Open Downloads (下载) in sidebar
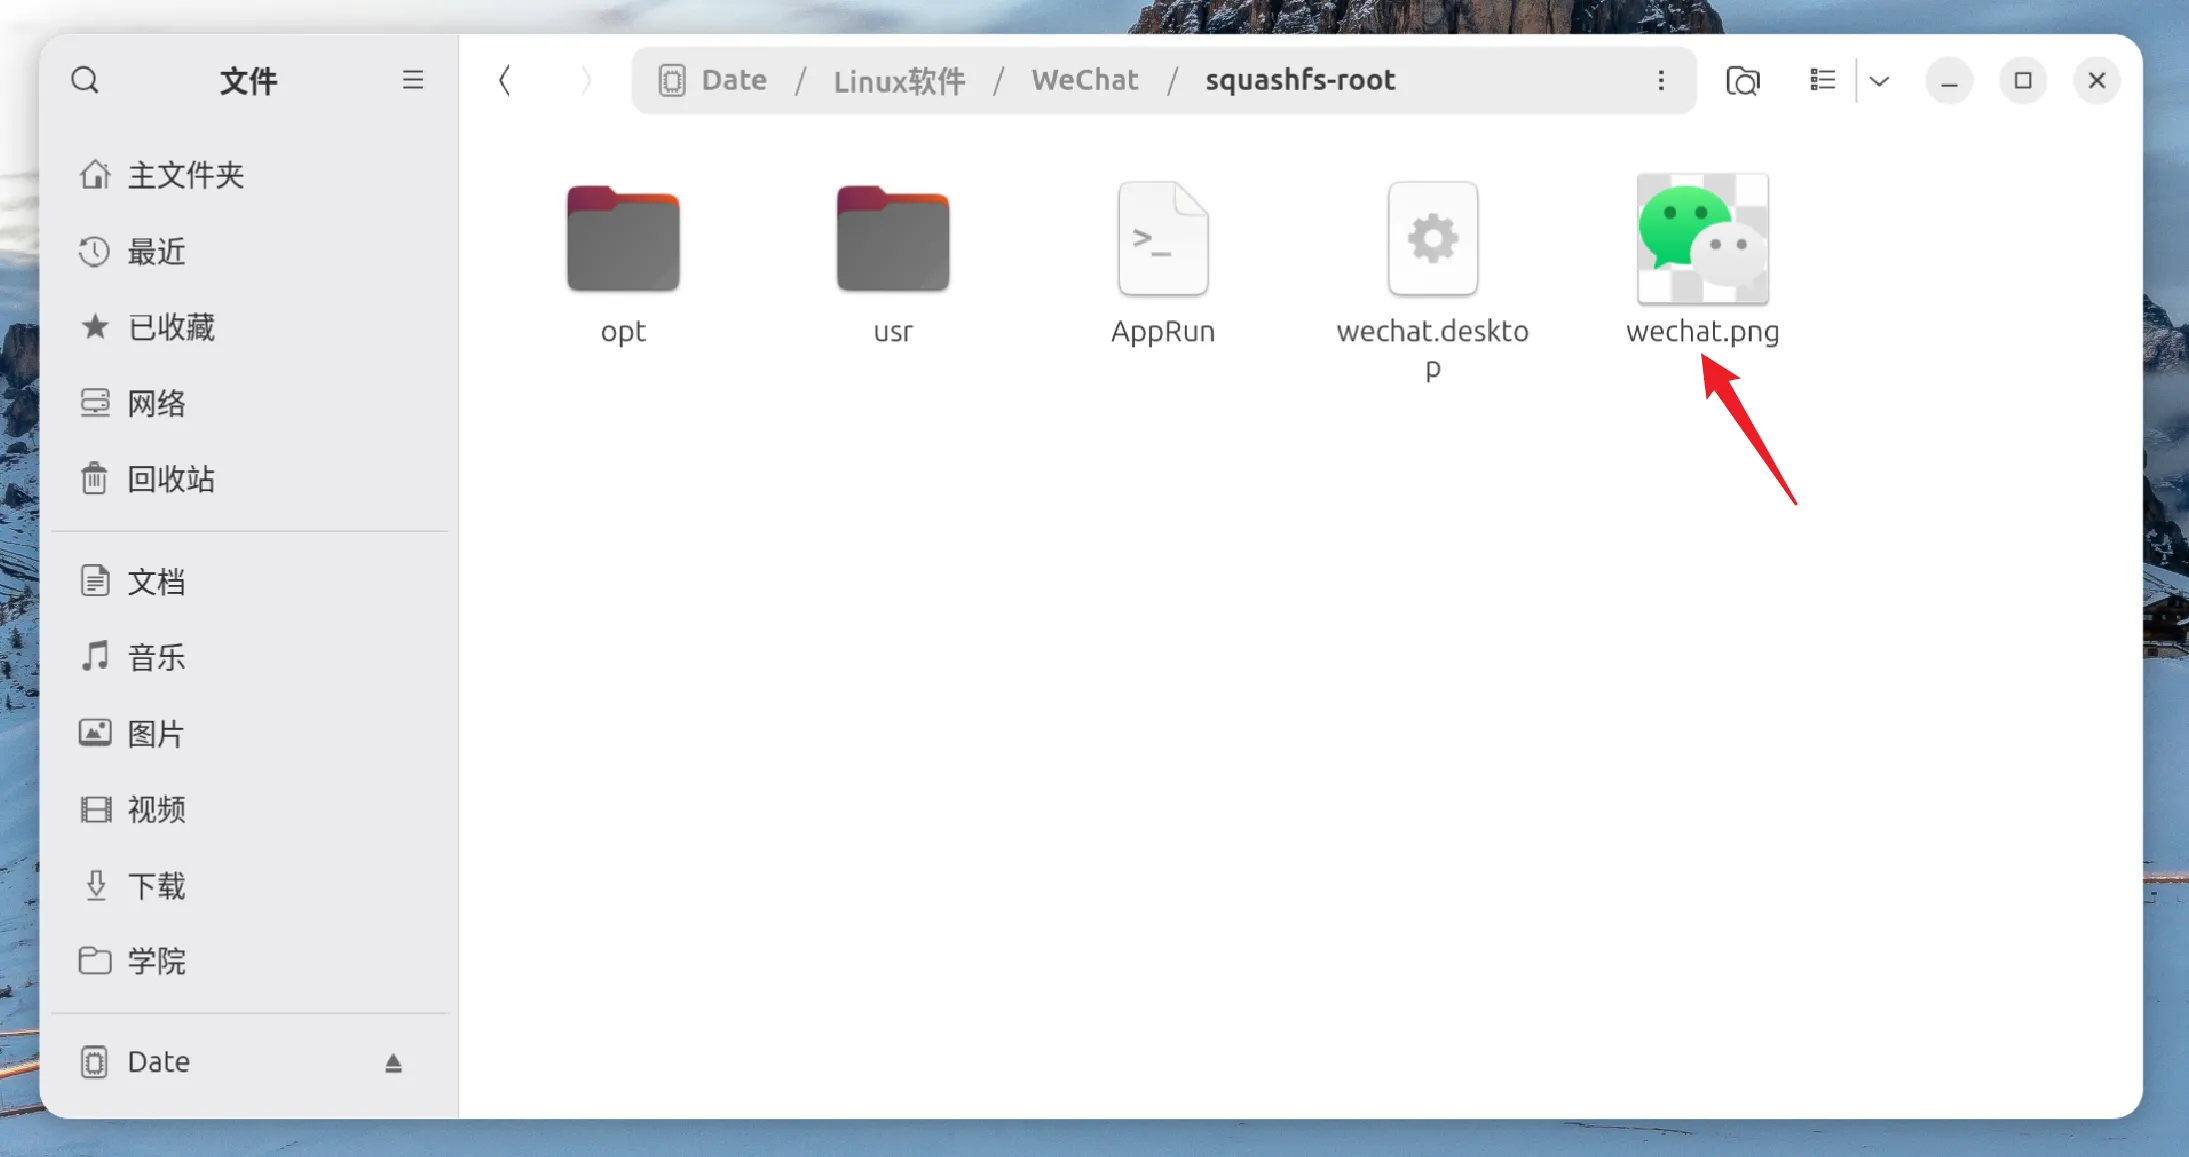Image resolution: width=2189 pixels, height=1157 pixels. (x=250, y=885)
